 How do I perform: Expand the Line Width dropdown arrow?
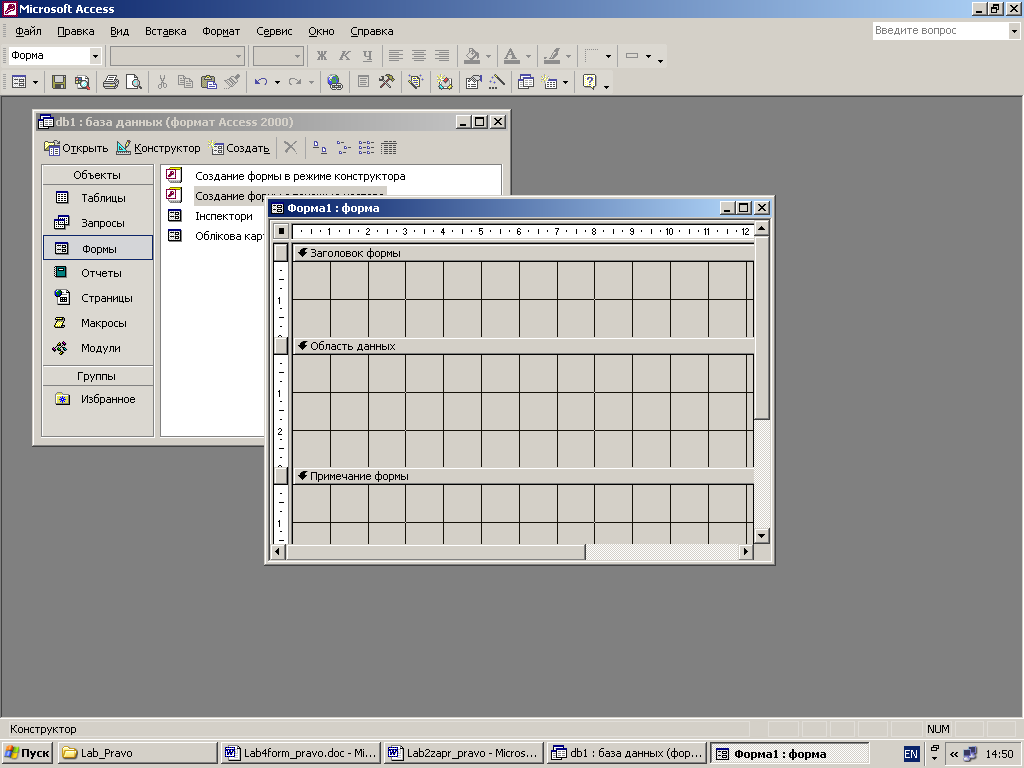(x=608, y=56)
